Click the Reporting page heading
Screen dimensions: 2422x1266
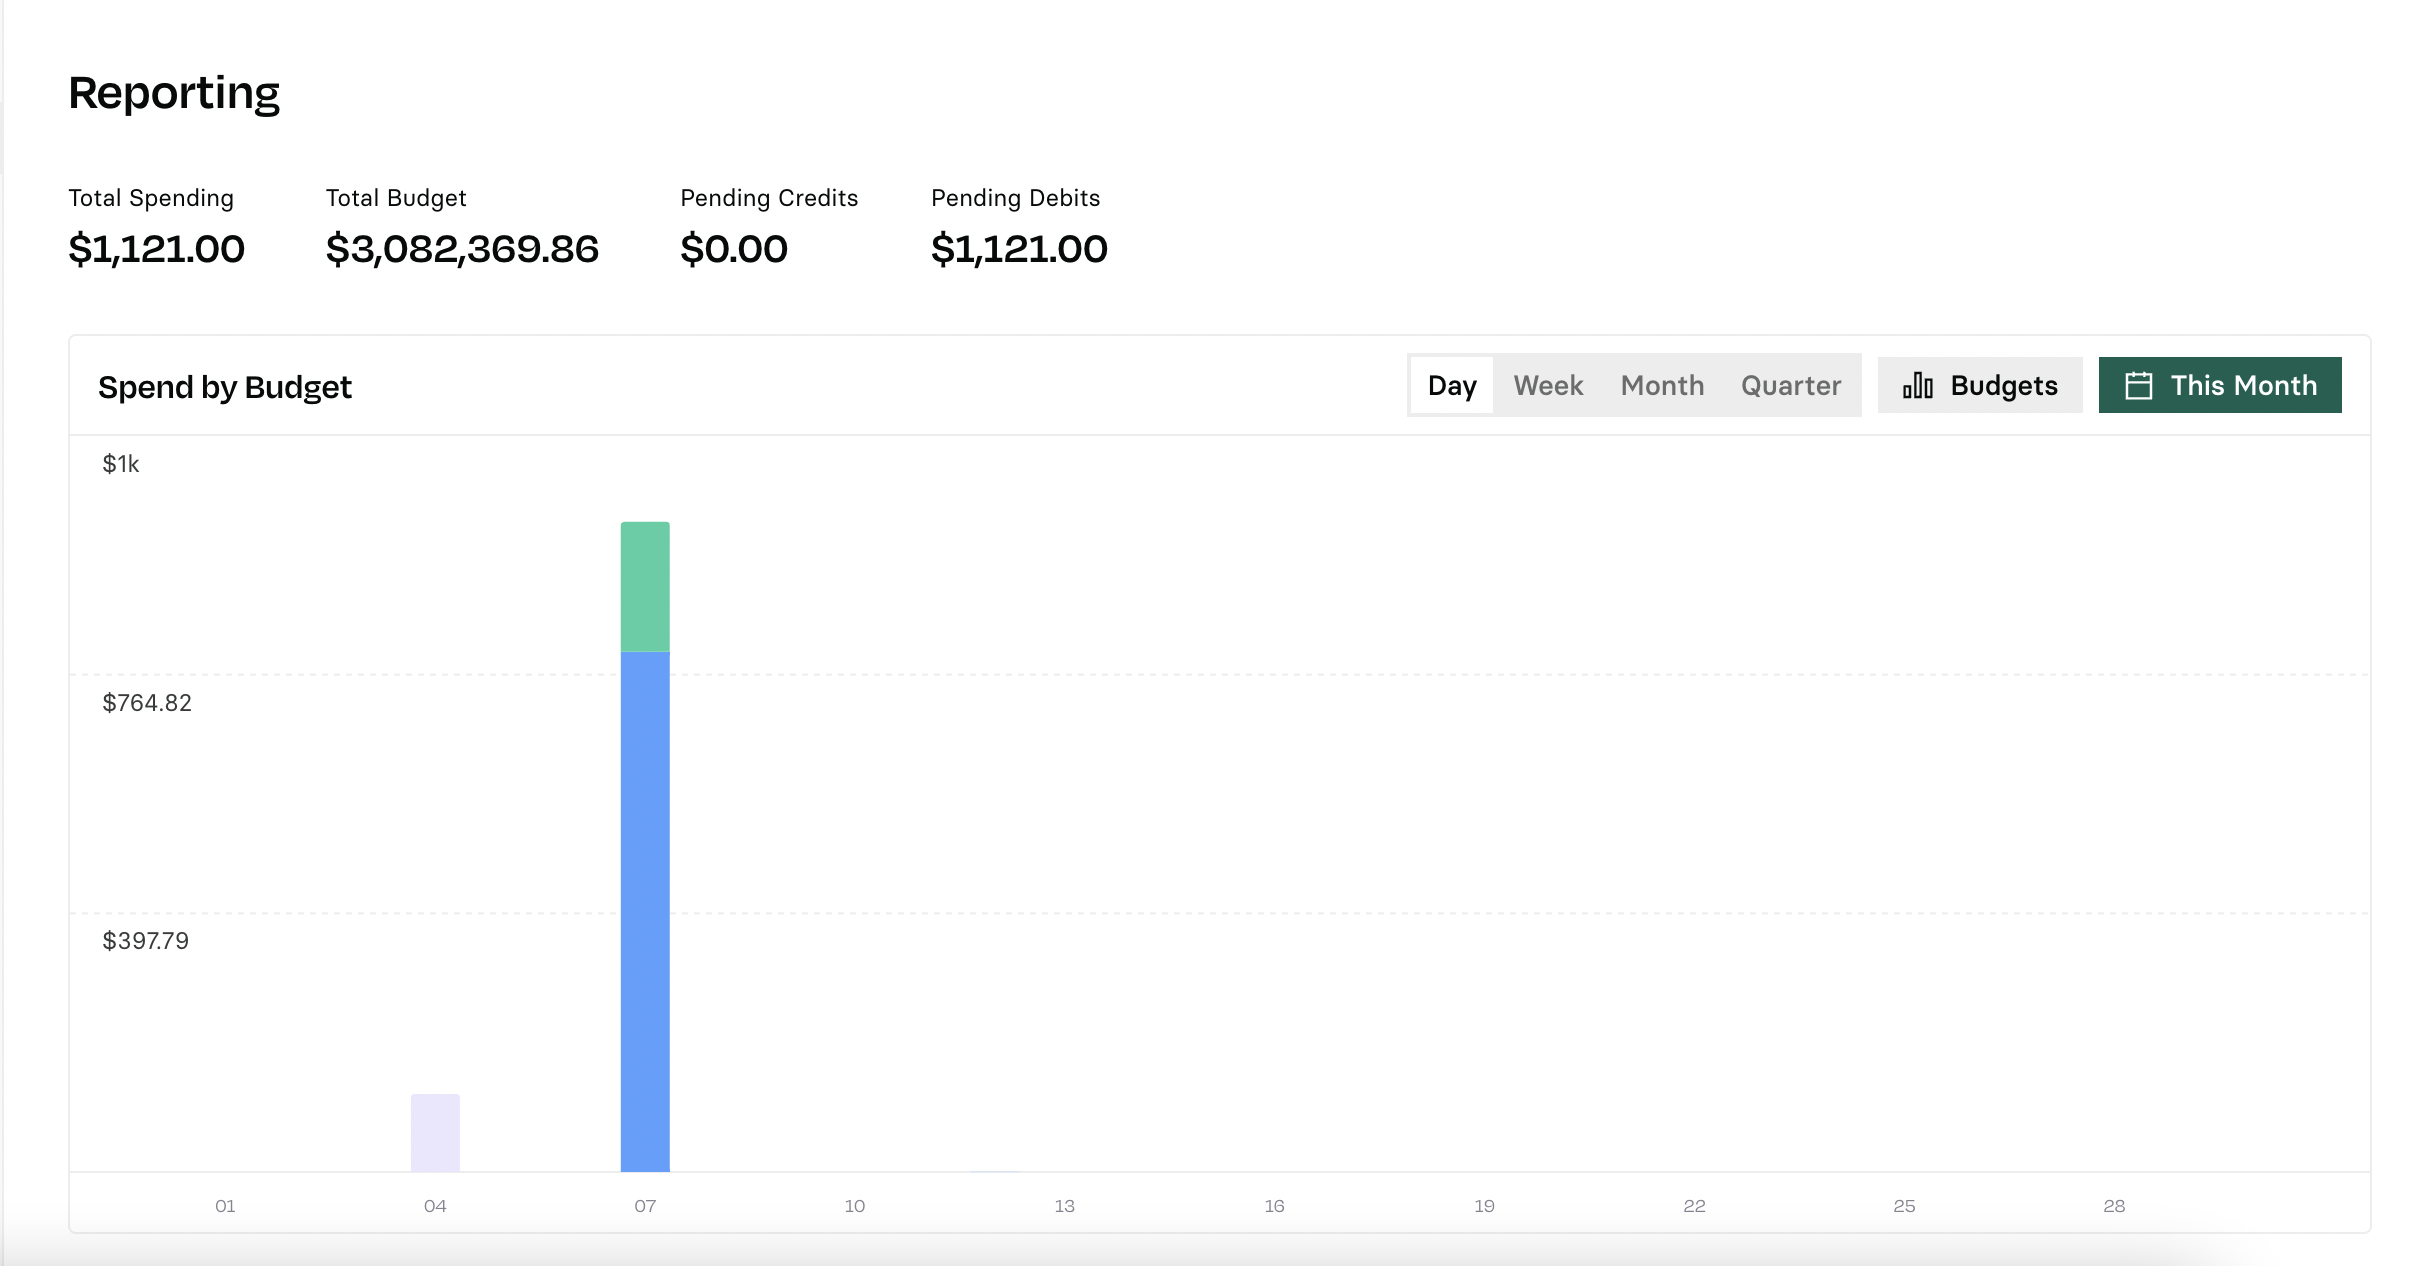pos(174,93)
